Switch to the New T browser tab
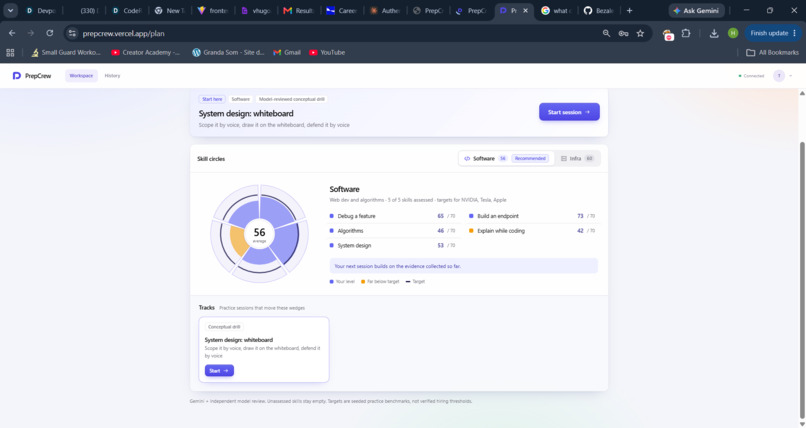This screenshot has width=806, height=428. tap(170, 10)
